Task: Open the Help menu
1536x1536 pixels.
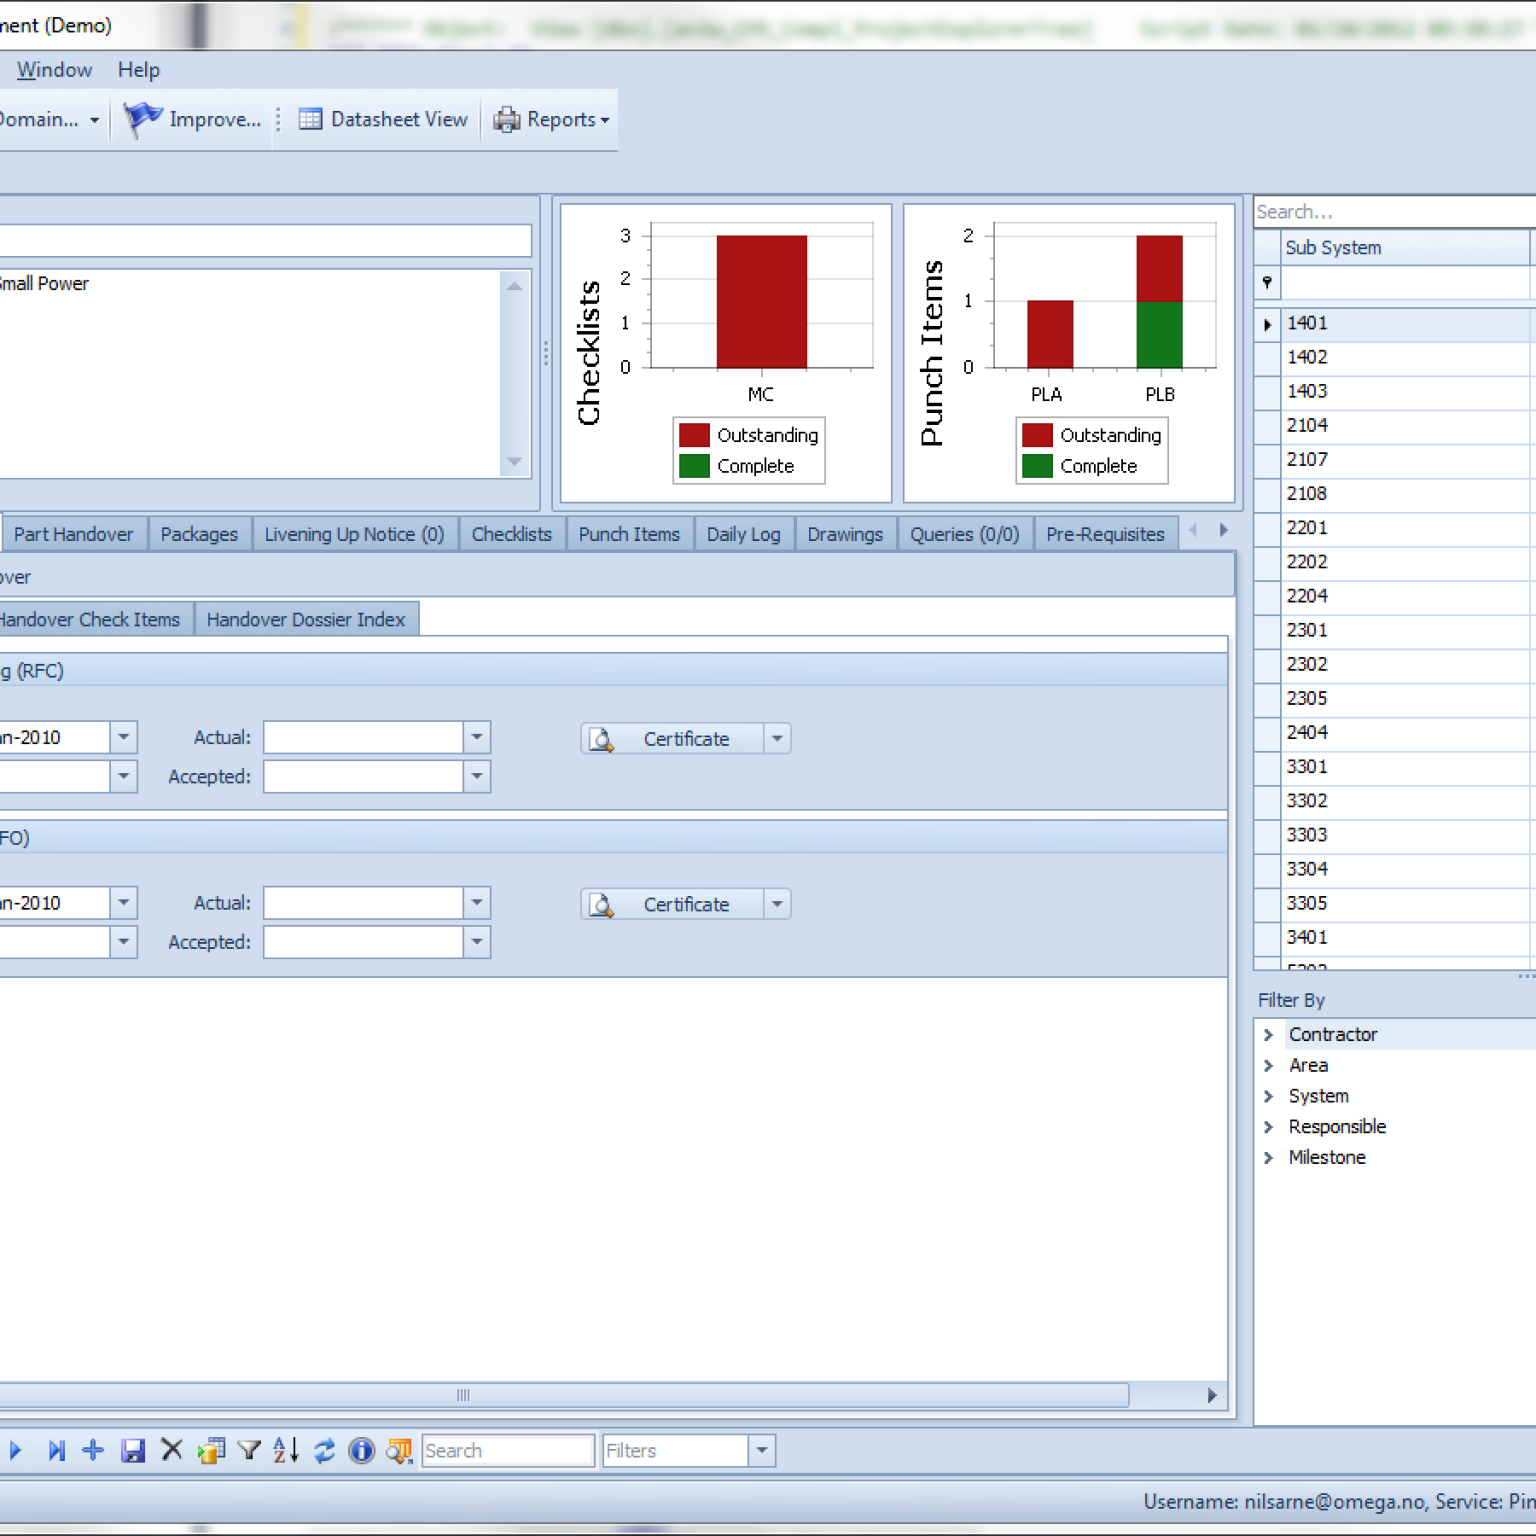Action: [x=138, y=70]
